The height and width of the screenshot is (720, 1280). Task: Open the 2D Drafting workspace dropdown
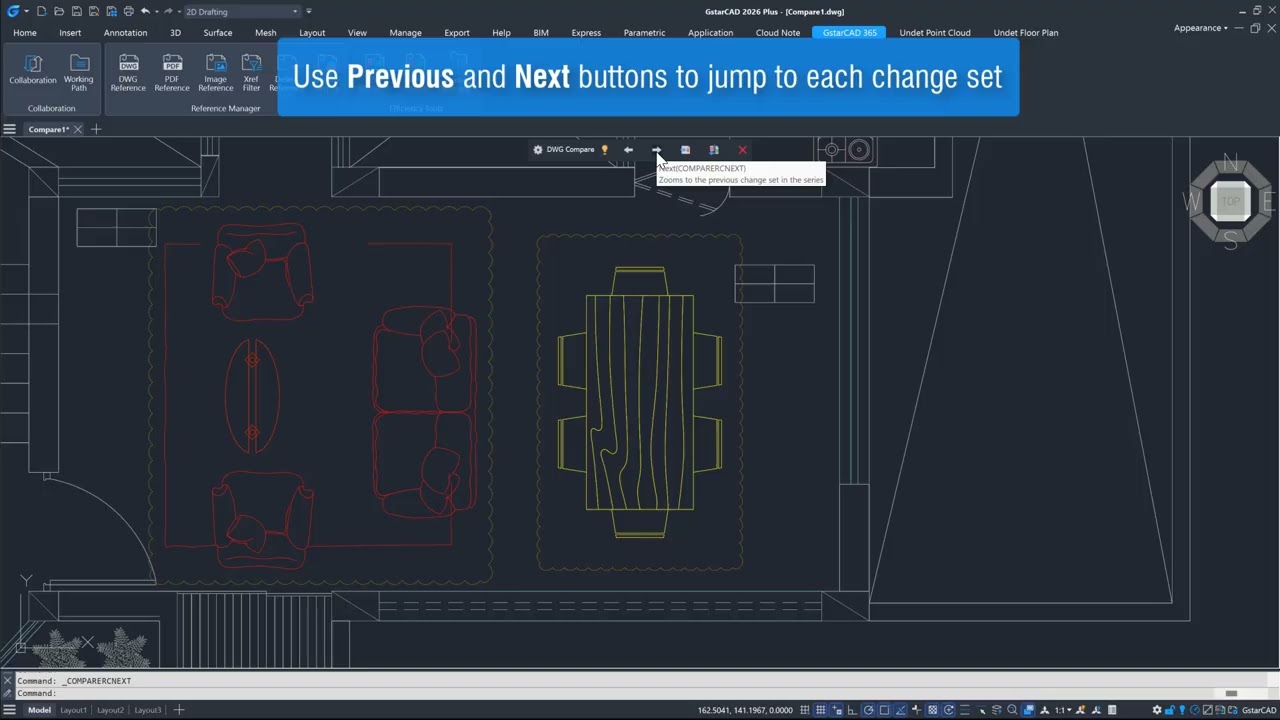pos(242,11)
